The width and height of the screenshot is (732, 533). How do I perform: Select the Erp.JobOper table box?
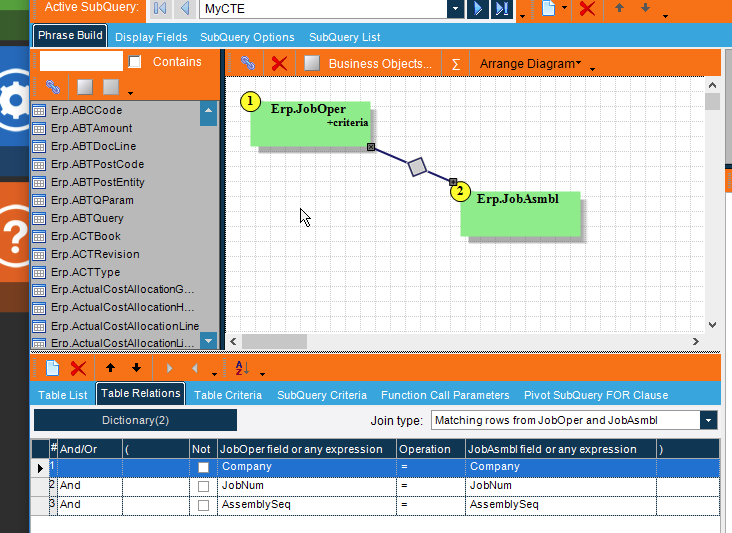pos(310,124)
